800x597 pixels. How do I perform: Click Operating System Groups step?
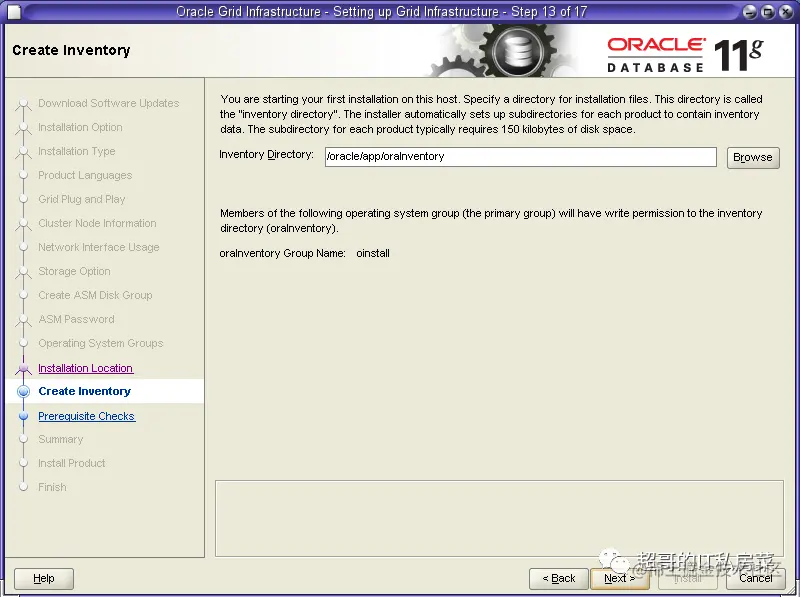click(101, 343)
